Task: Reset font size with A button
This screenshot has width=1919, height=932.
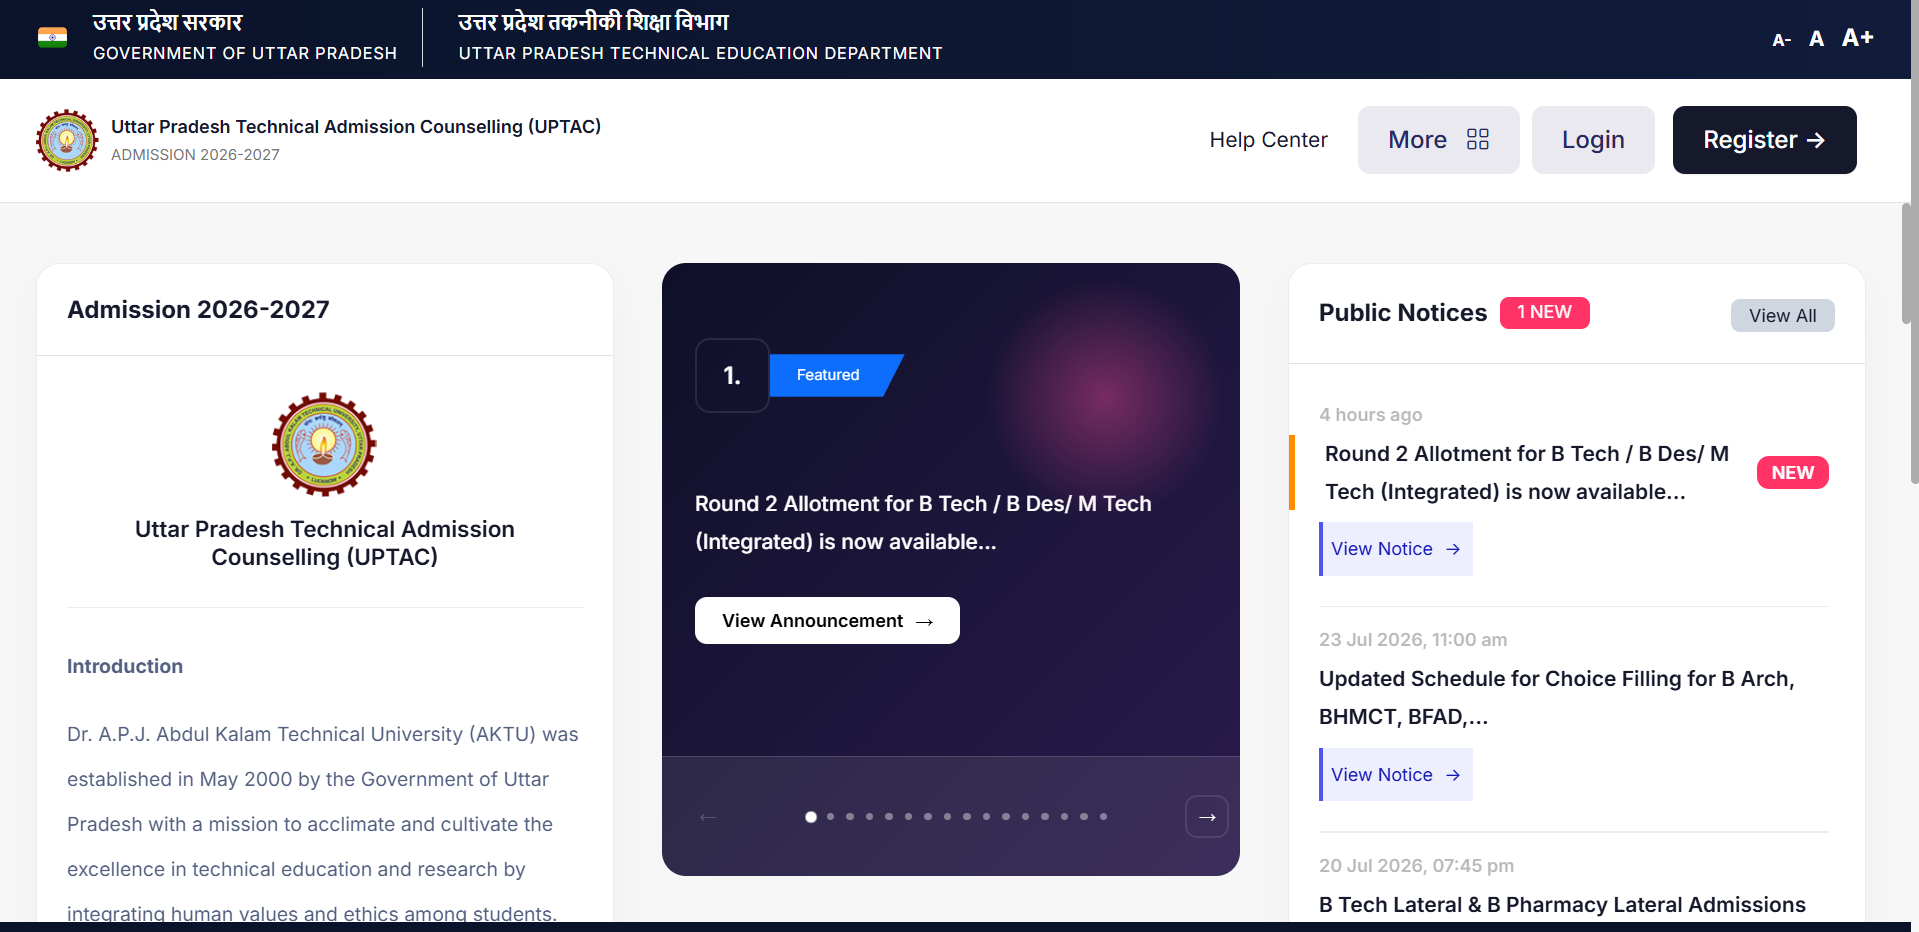Action: (1816, 39)
